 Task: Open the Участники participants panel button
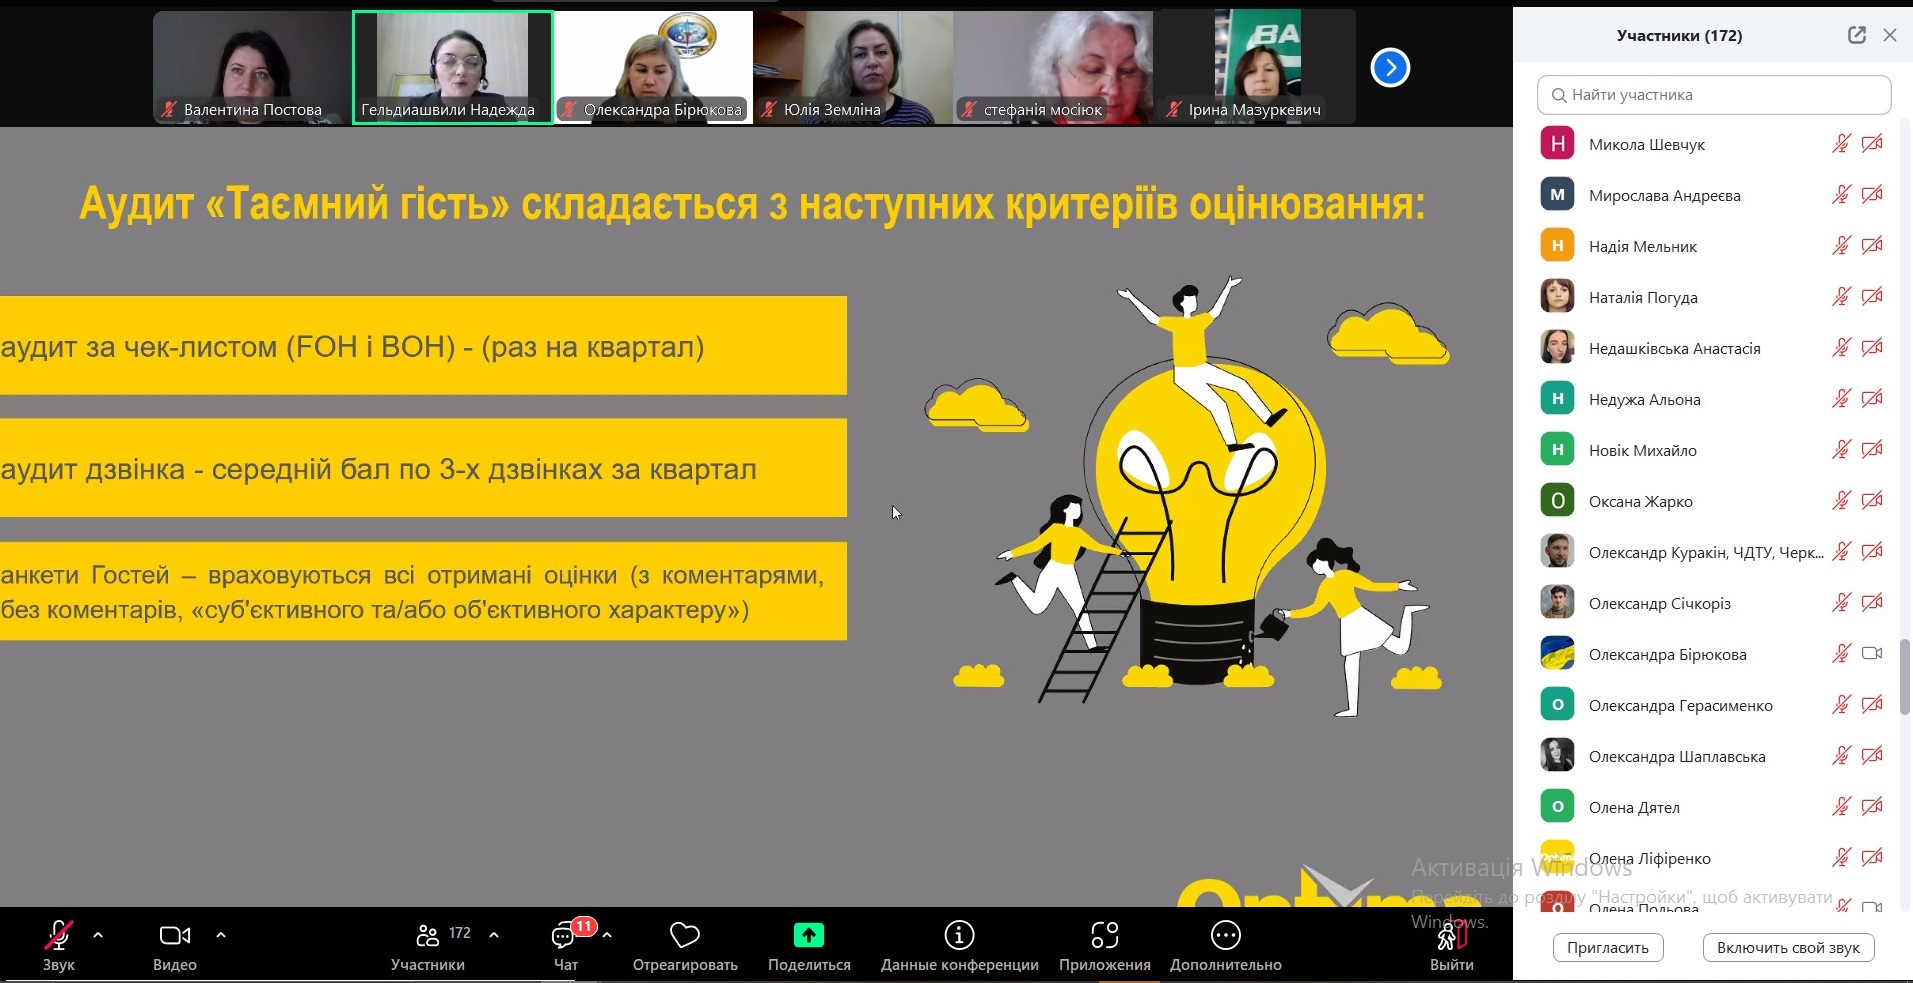428,937
